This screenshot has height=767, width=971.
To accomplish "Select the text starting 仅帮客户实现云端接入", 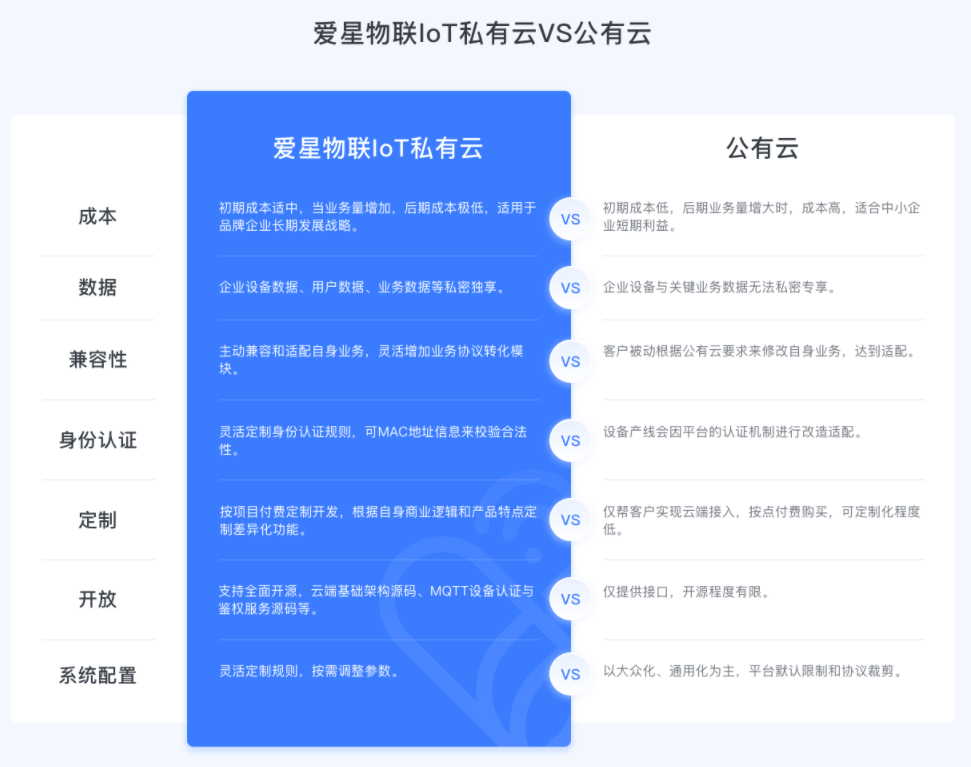I will pos(762,521).
